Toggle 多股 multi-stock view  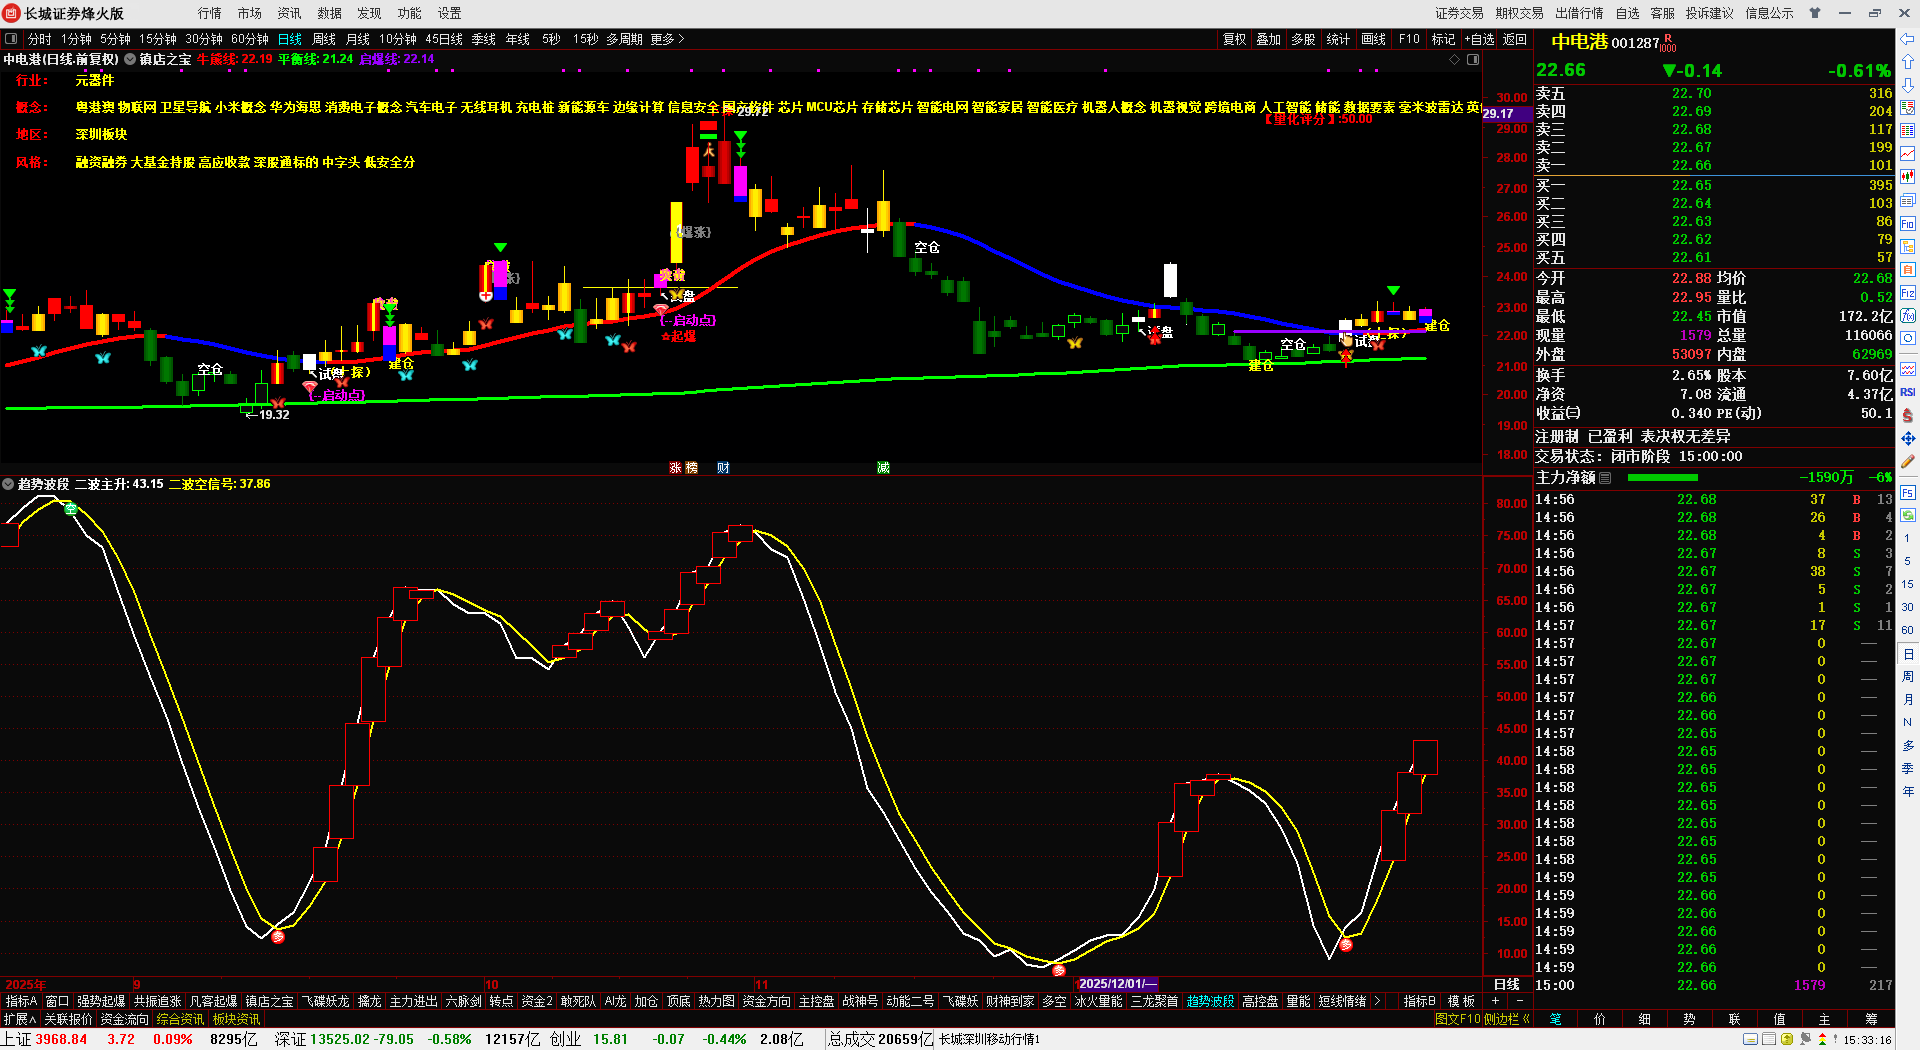pyautogui.click(x=1303, y=39)
